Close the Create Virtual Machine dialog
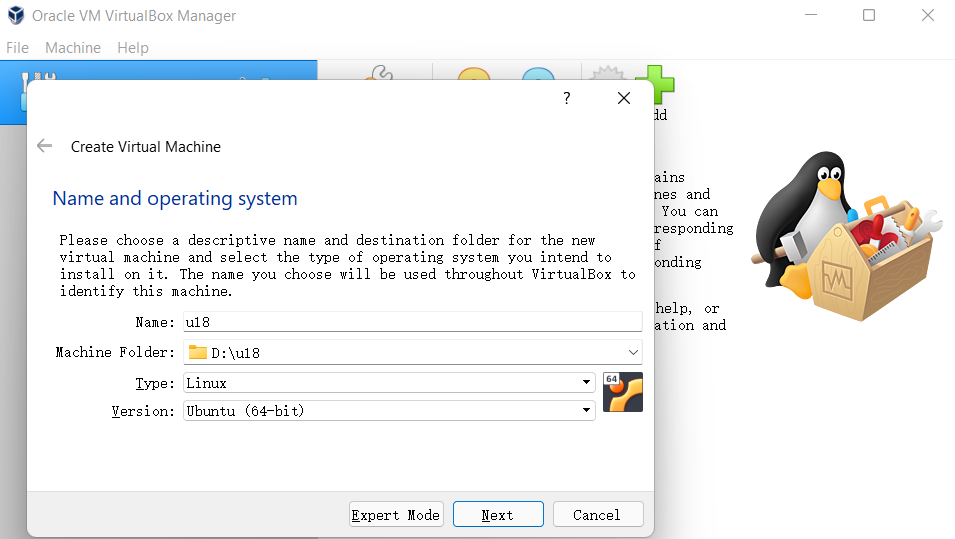955x539 pixels. pos(624,98)
